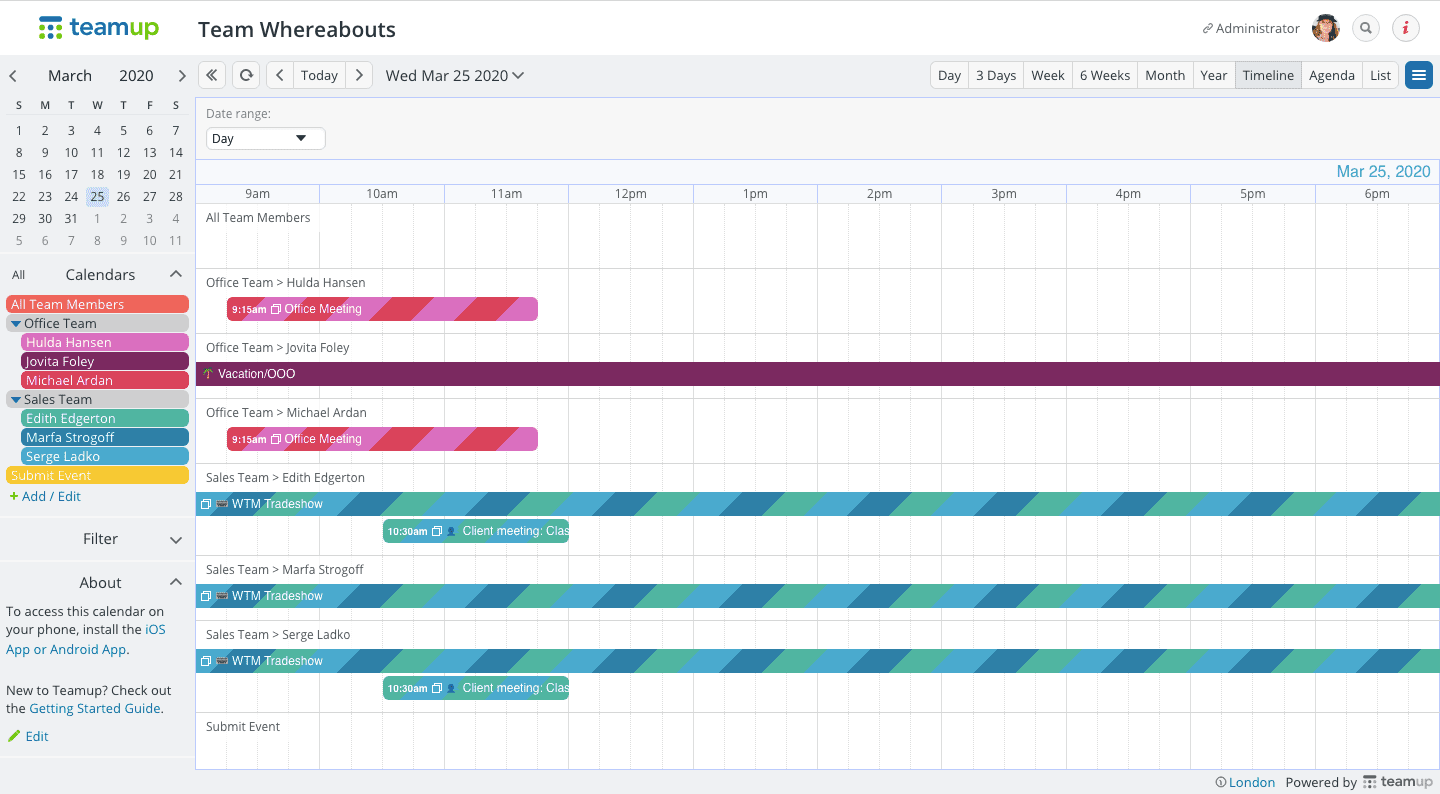Switch to the Agenda view tab
This screenshot has width=1440, height=794.
pos(1331,75)
